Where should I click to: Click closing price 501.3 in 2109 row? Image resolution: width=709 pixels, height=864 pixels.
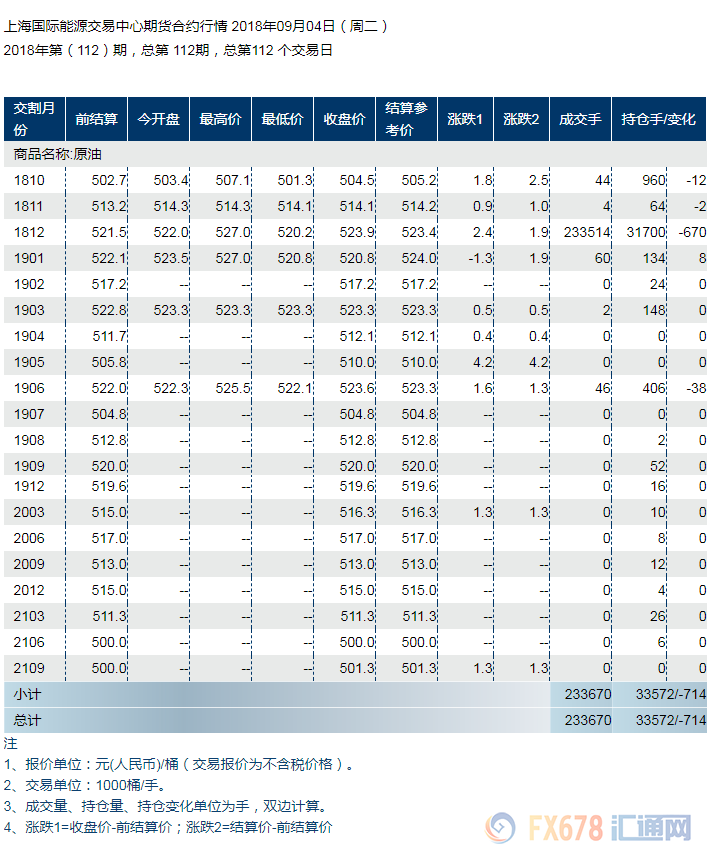(357, 668)
